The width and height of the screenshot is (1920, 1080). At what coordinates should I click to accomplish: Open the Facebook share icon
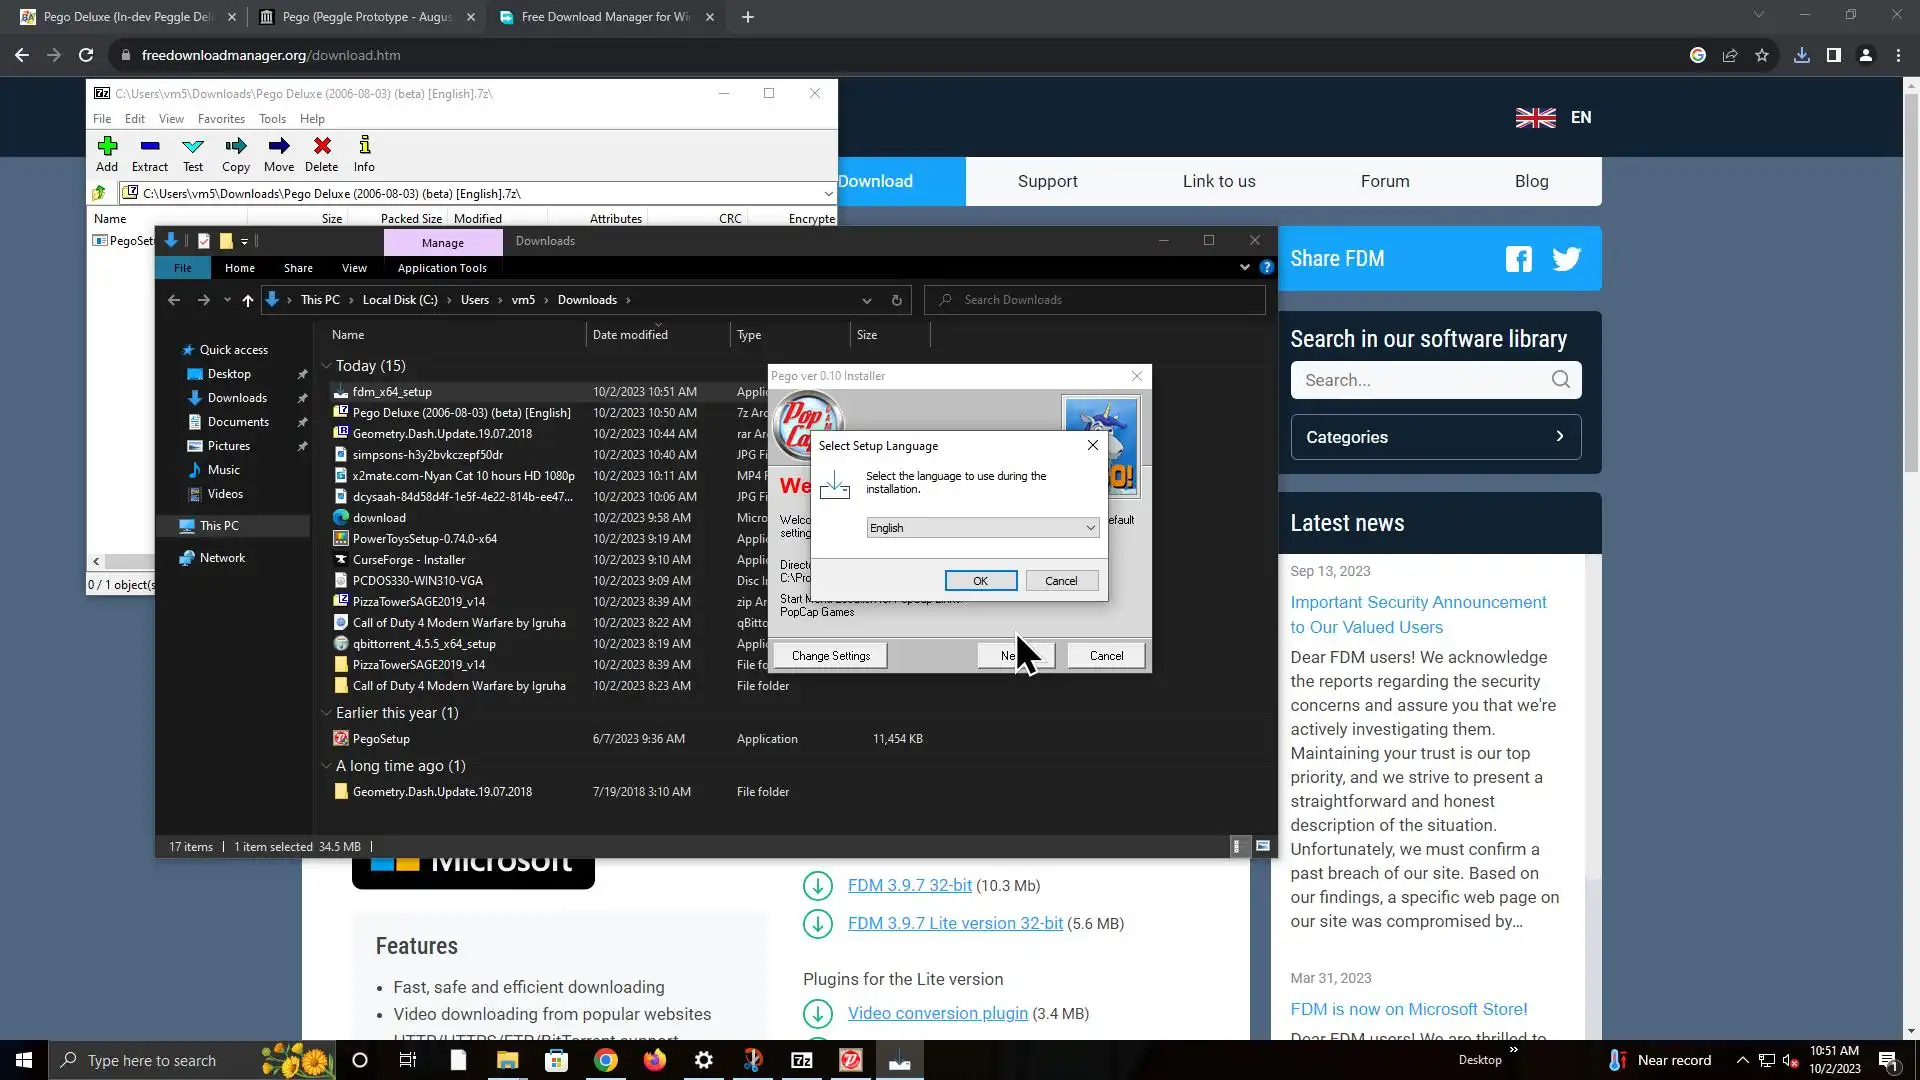(x=1518, y=259)
